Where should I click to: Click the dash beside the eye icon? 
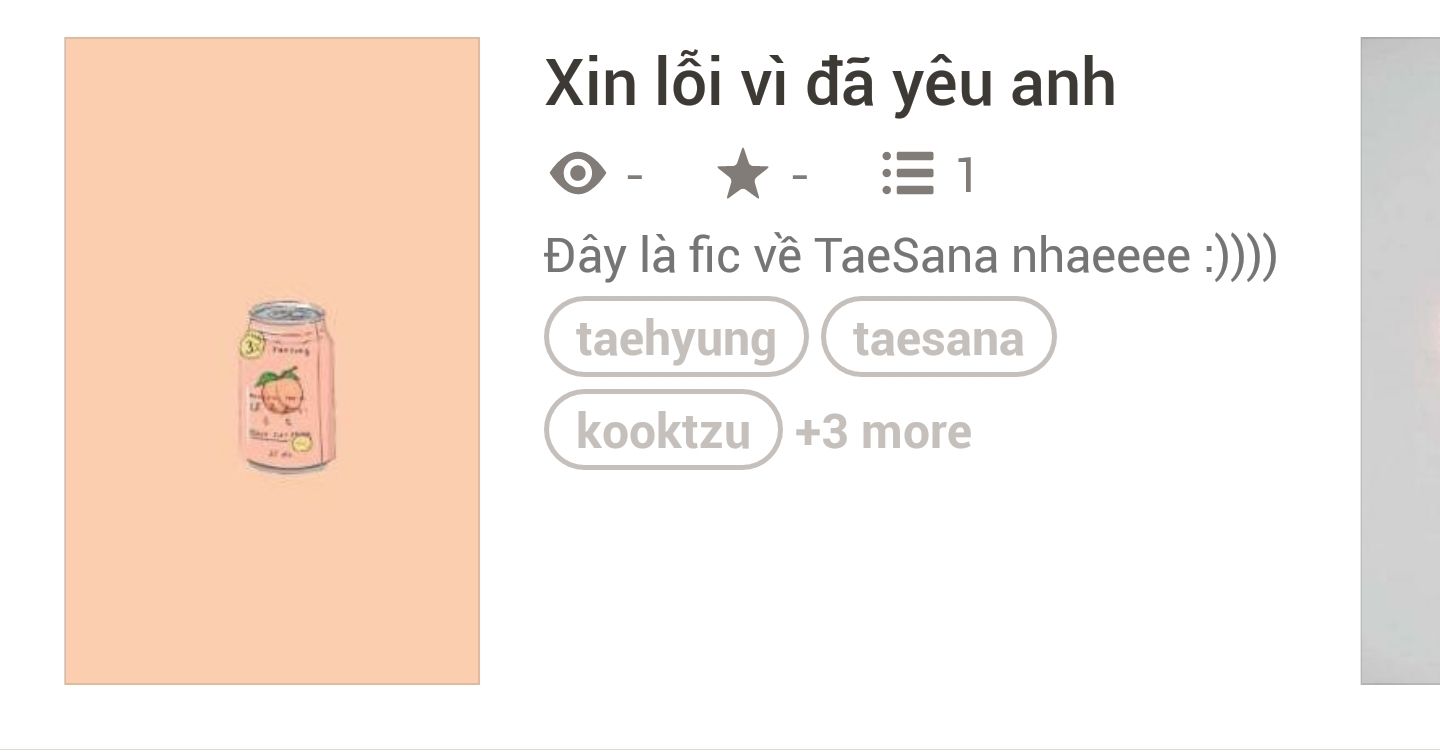coord(634,177)
